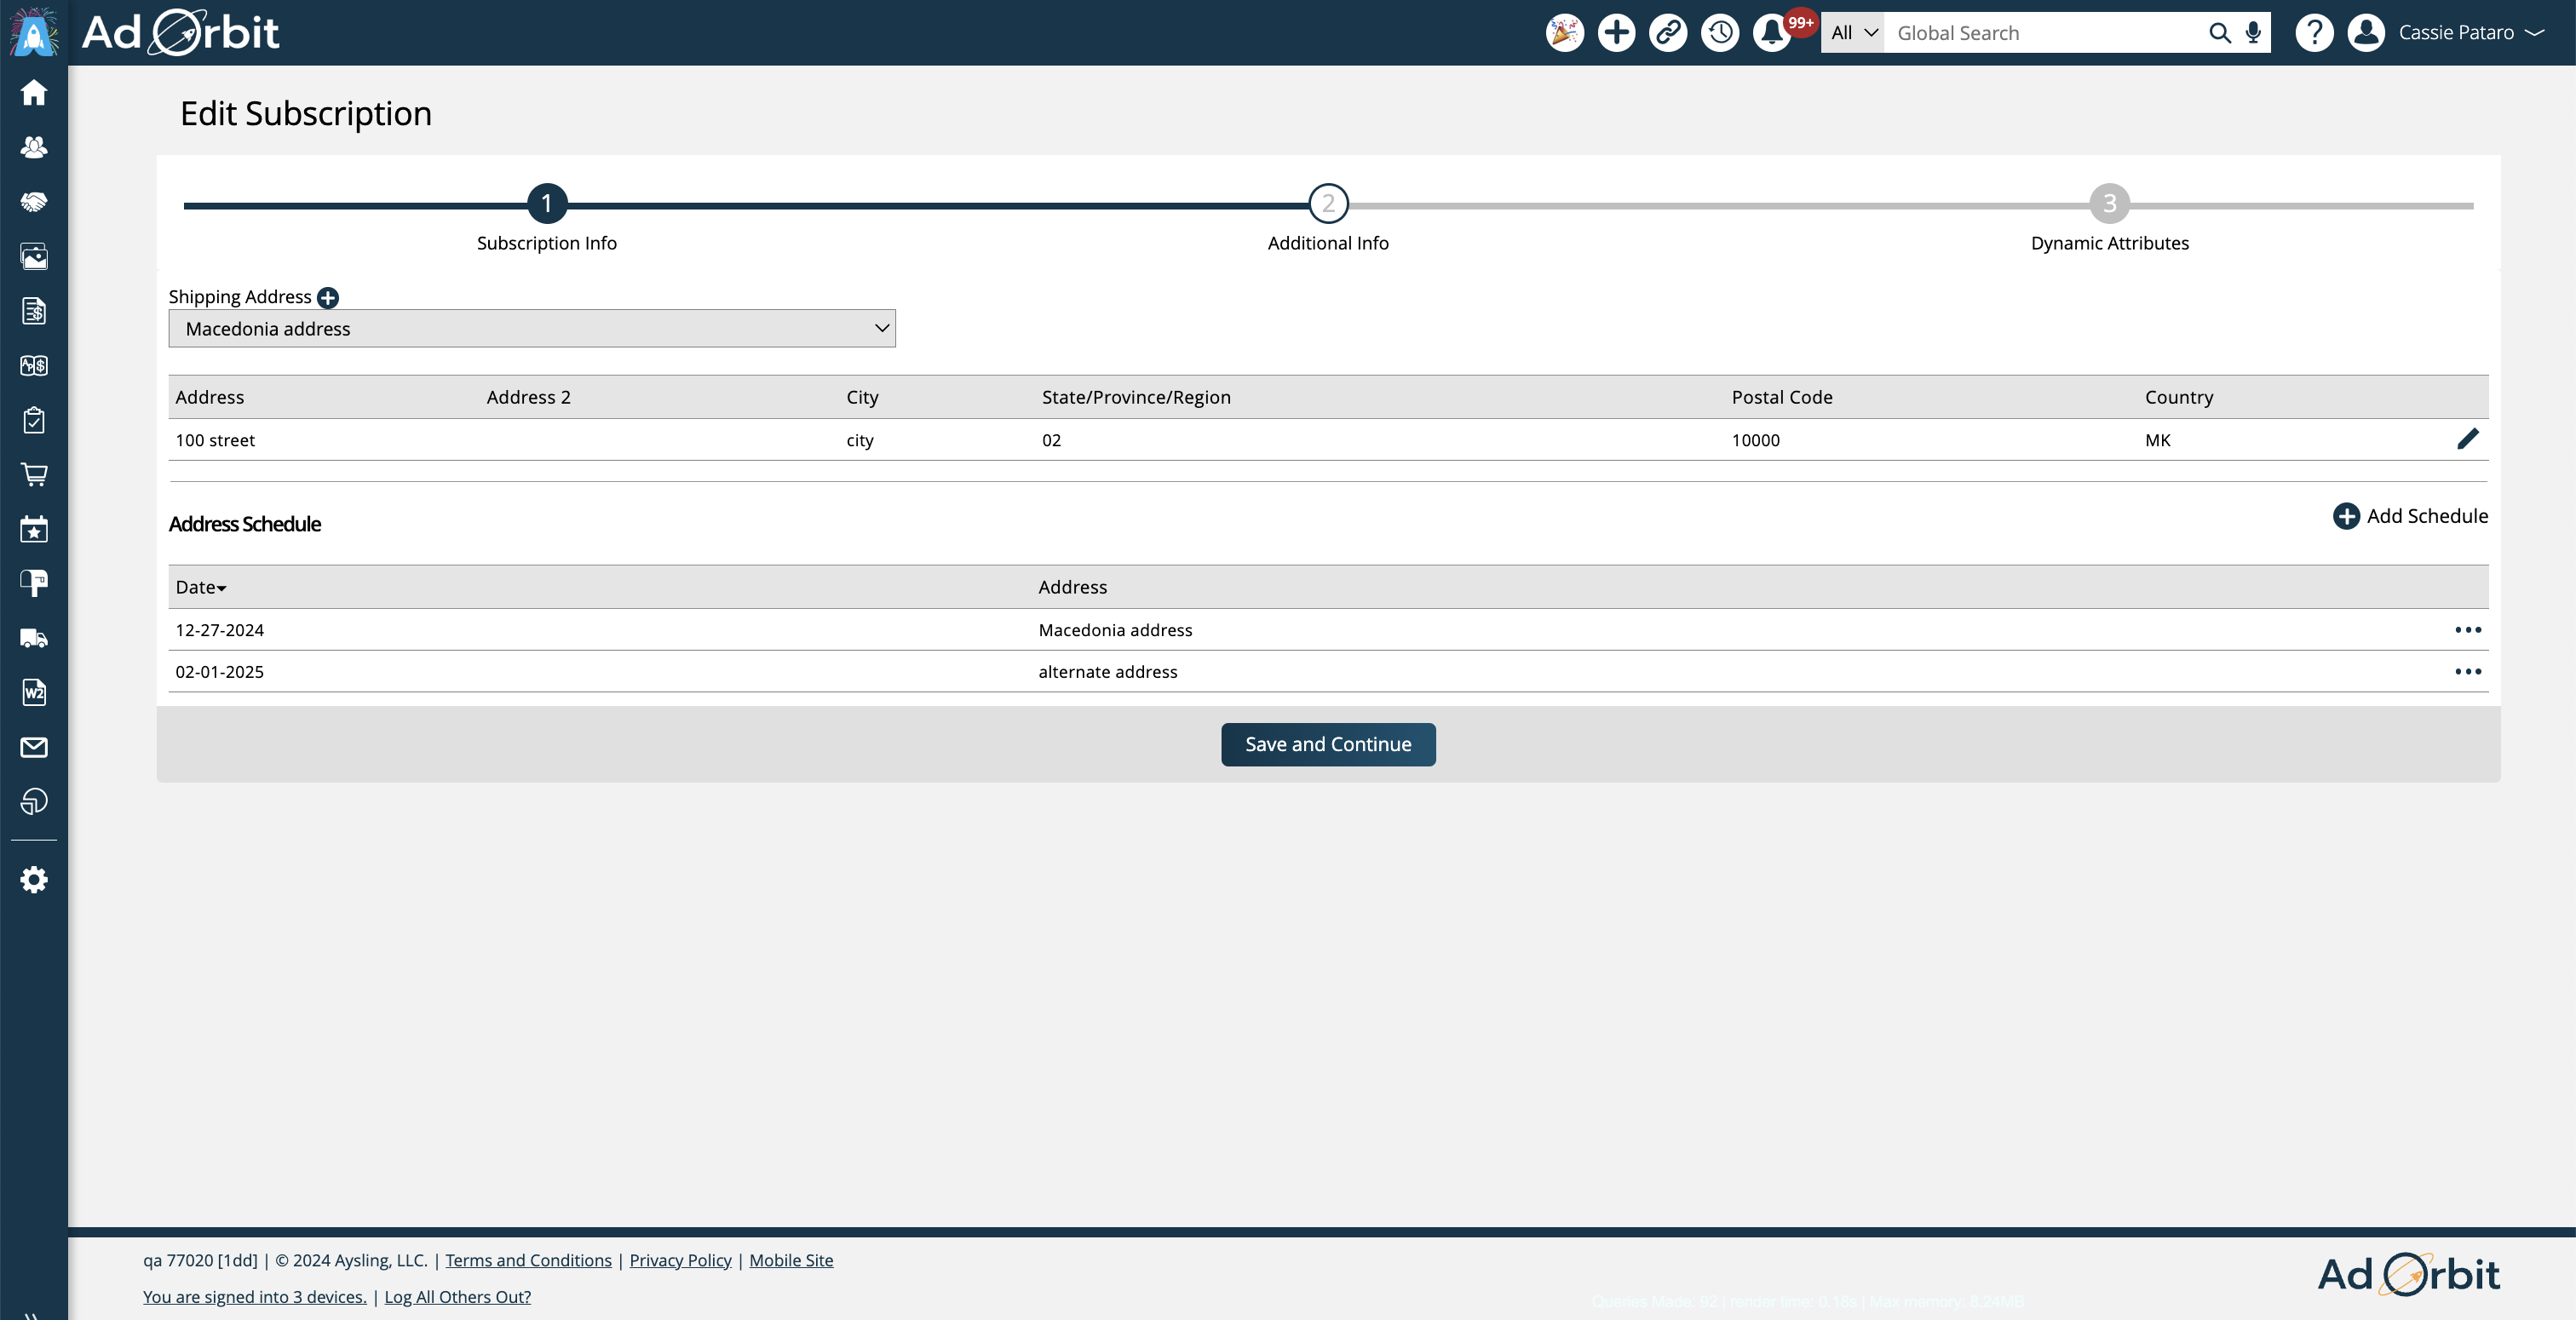Open the help question mark icon

pyautogui.click(x=2314, y=33)
